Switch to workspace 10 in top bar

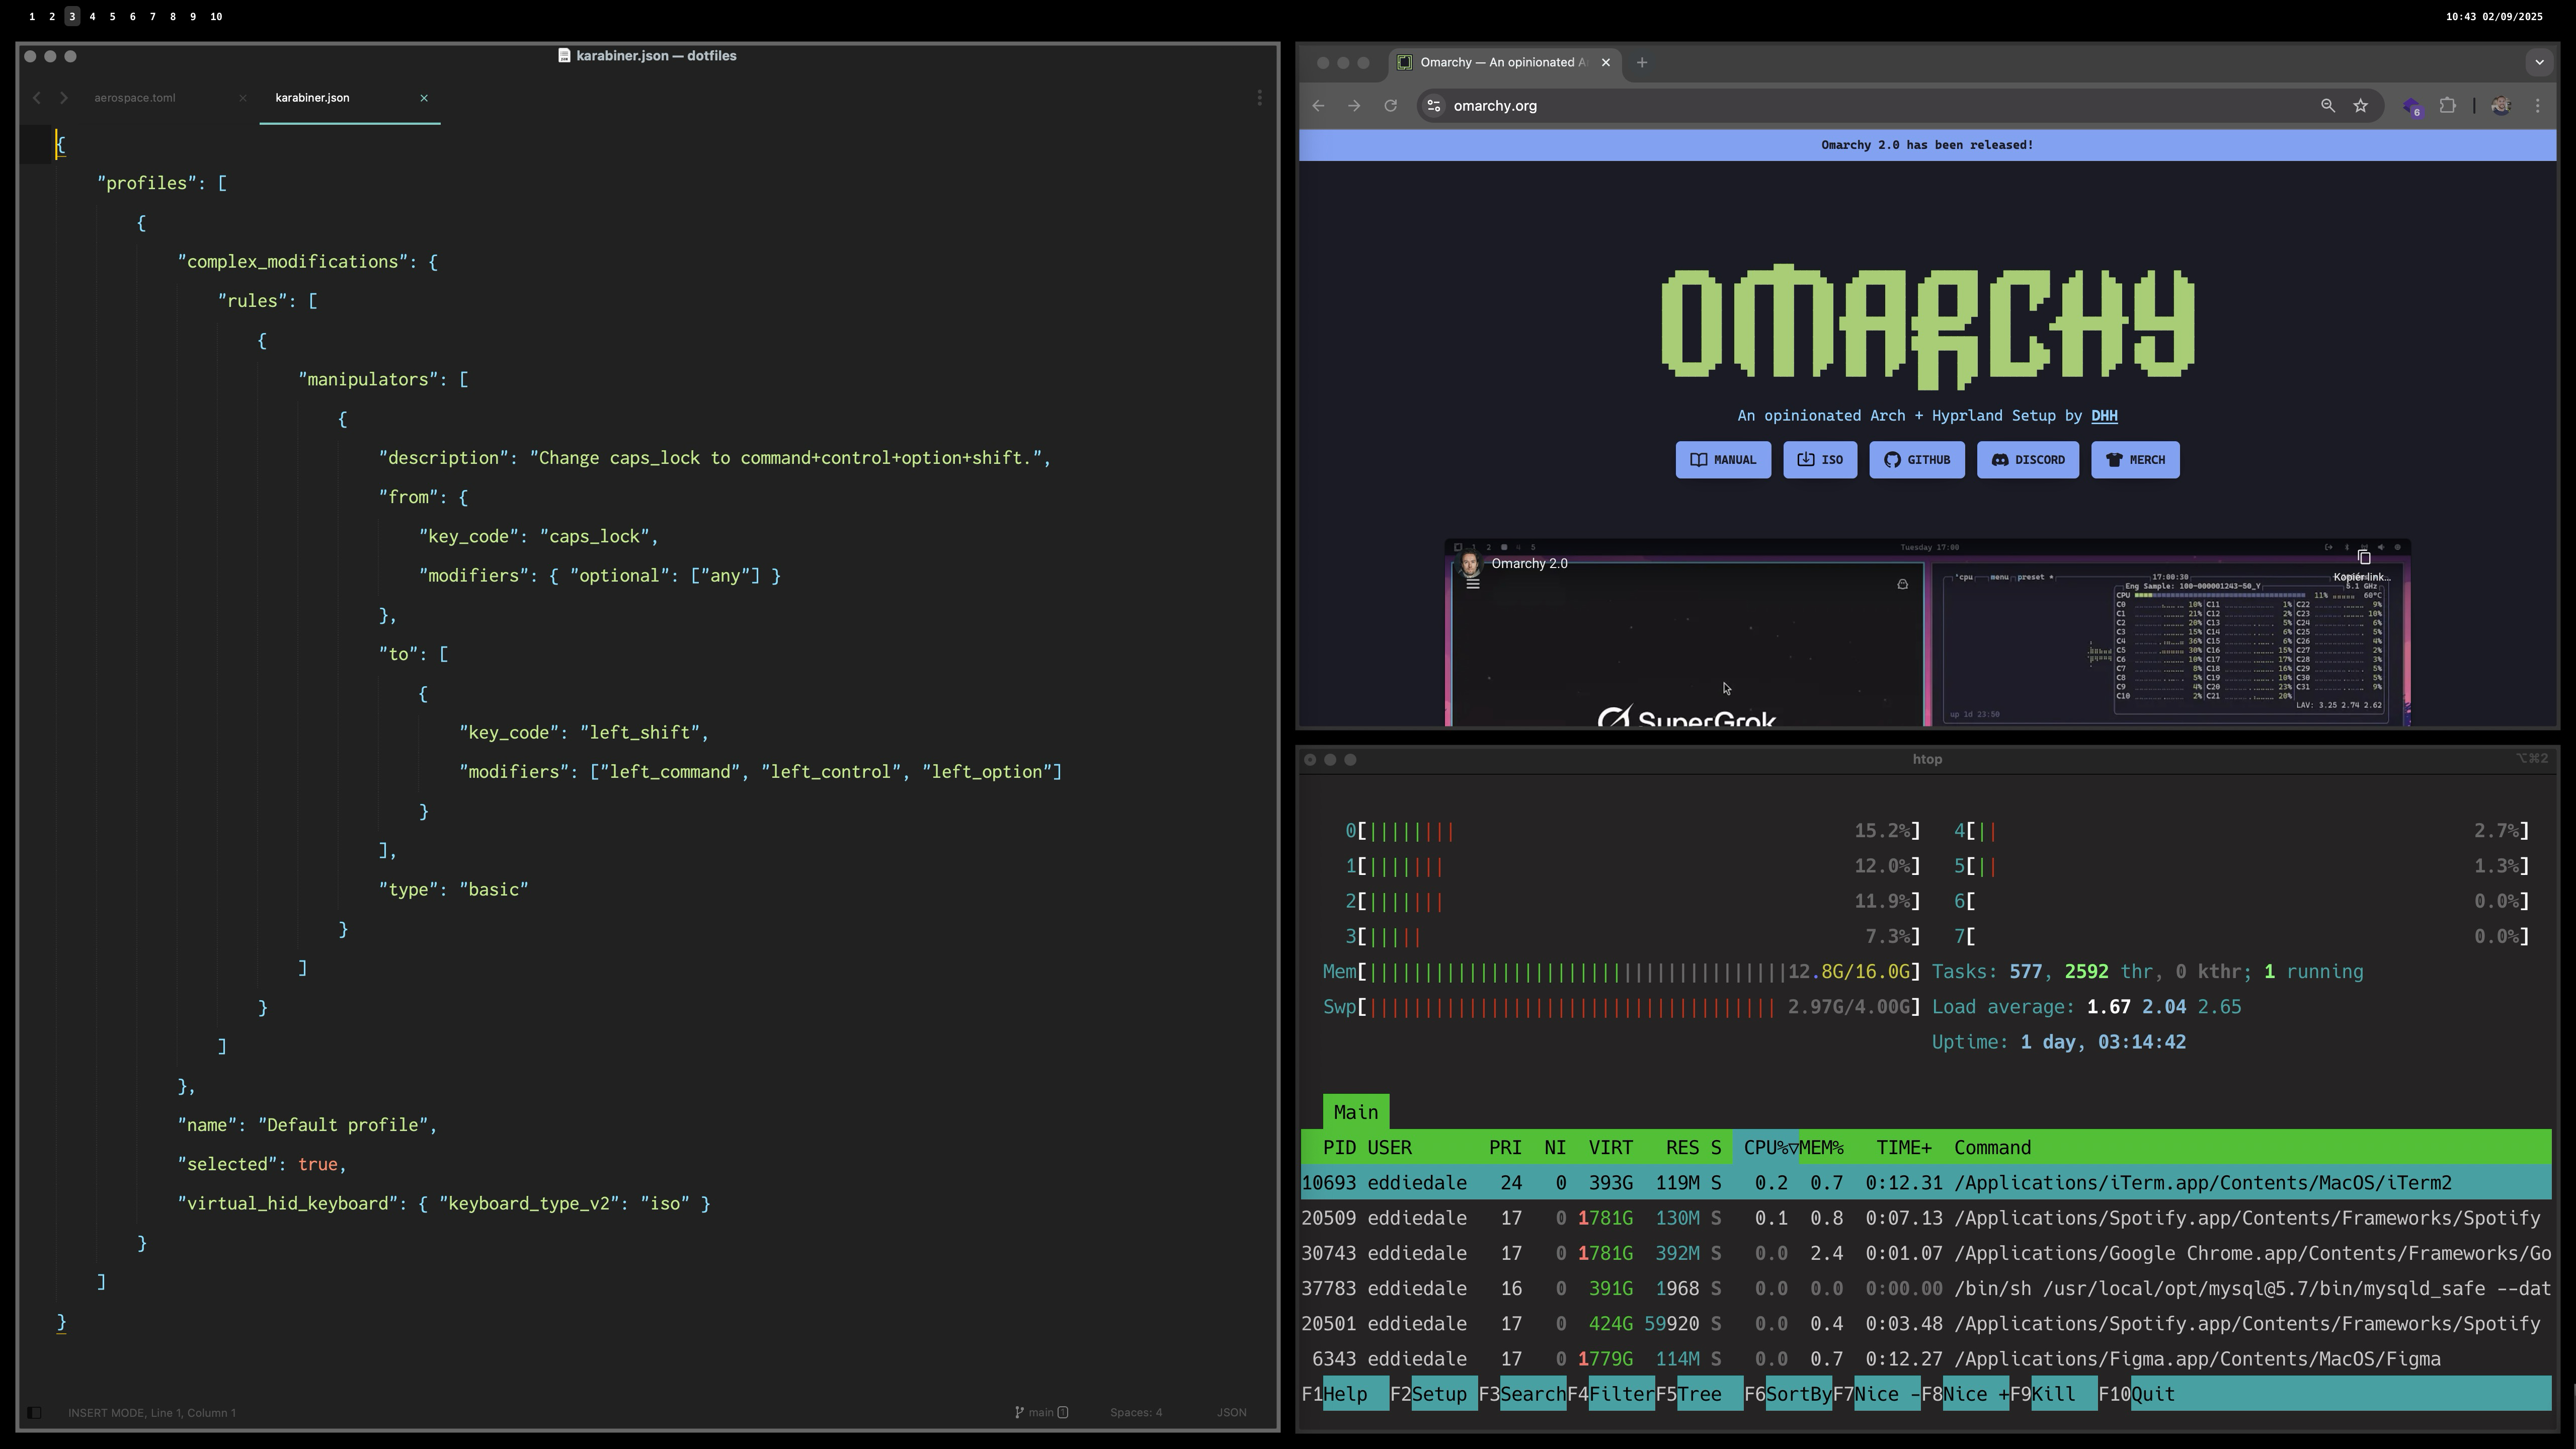(x=216, y=17)
